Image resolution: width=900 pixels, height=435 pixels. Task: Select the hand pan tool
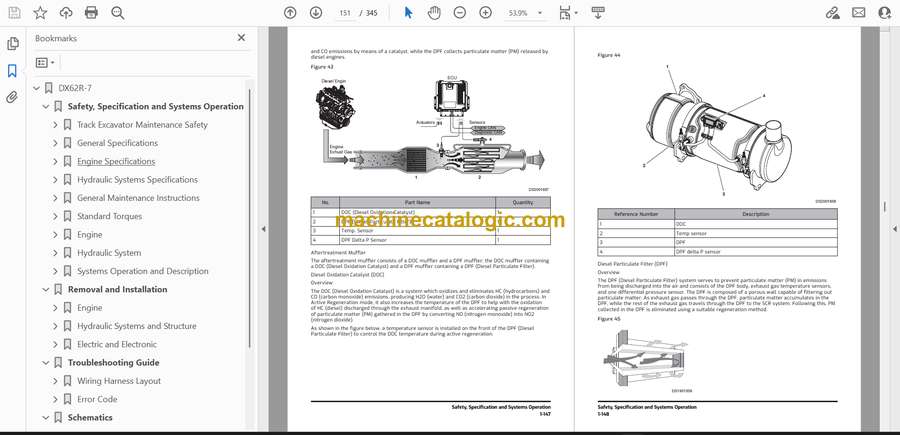pos(435,13)
